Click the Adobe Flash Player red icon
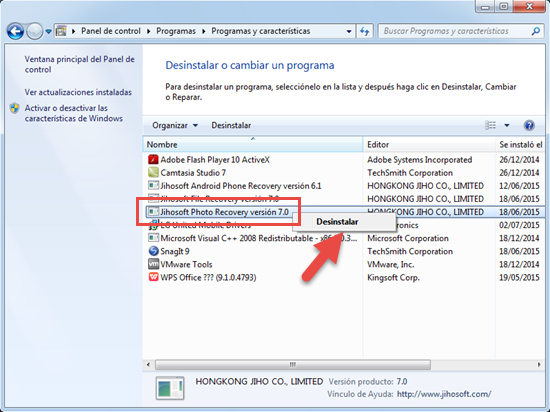This screenshot has height=412, width=550. coord(153,160)
